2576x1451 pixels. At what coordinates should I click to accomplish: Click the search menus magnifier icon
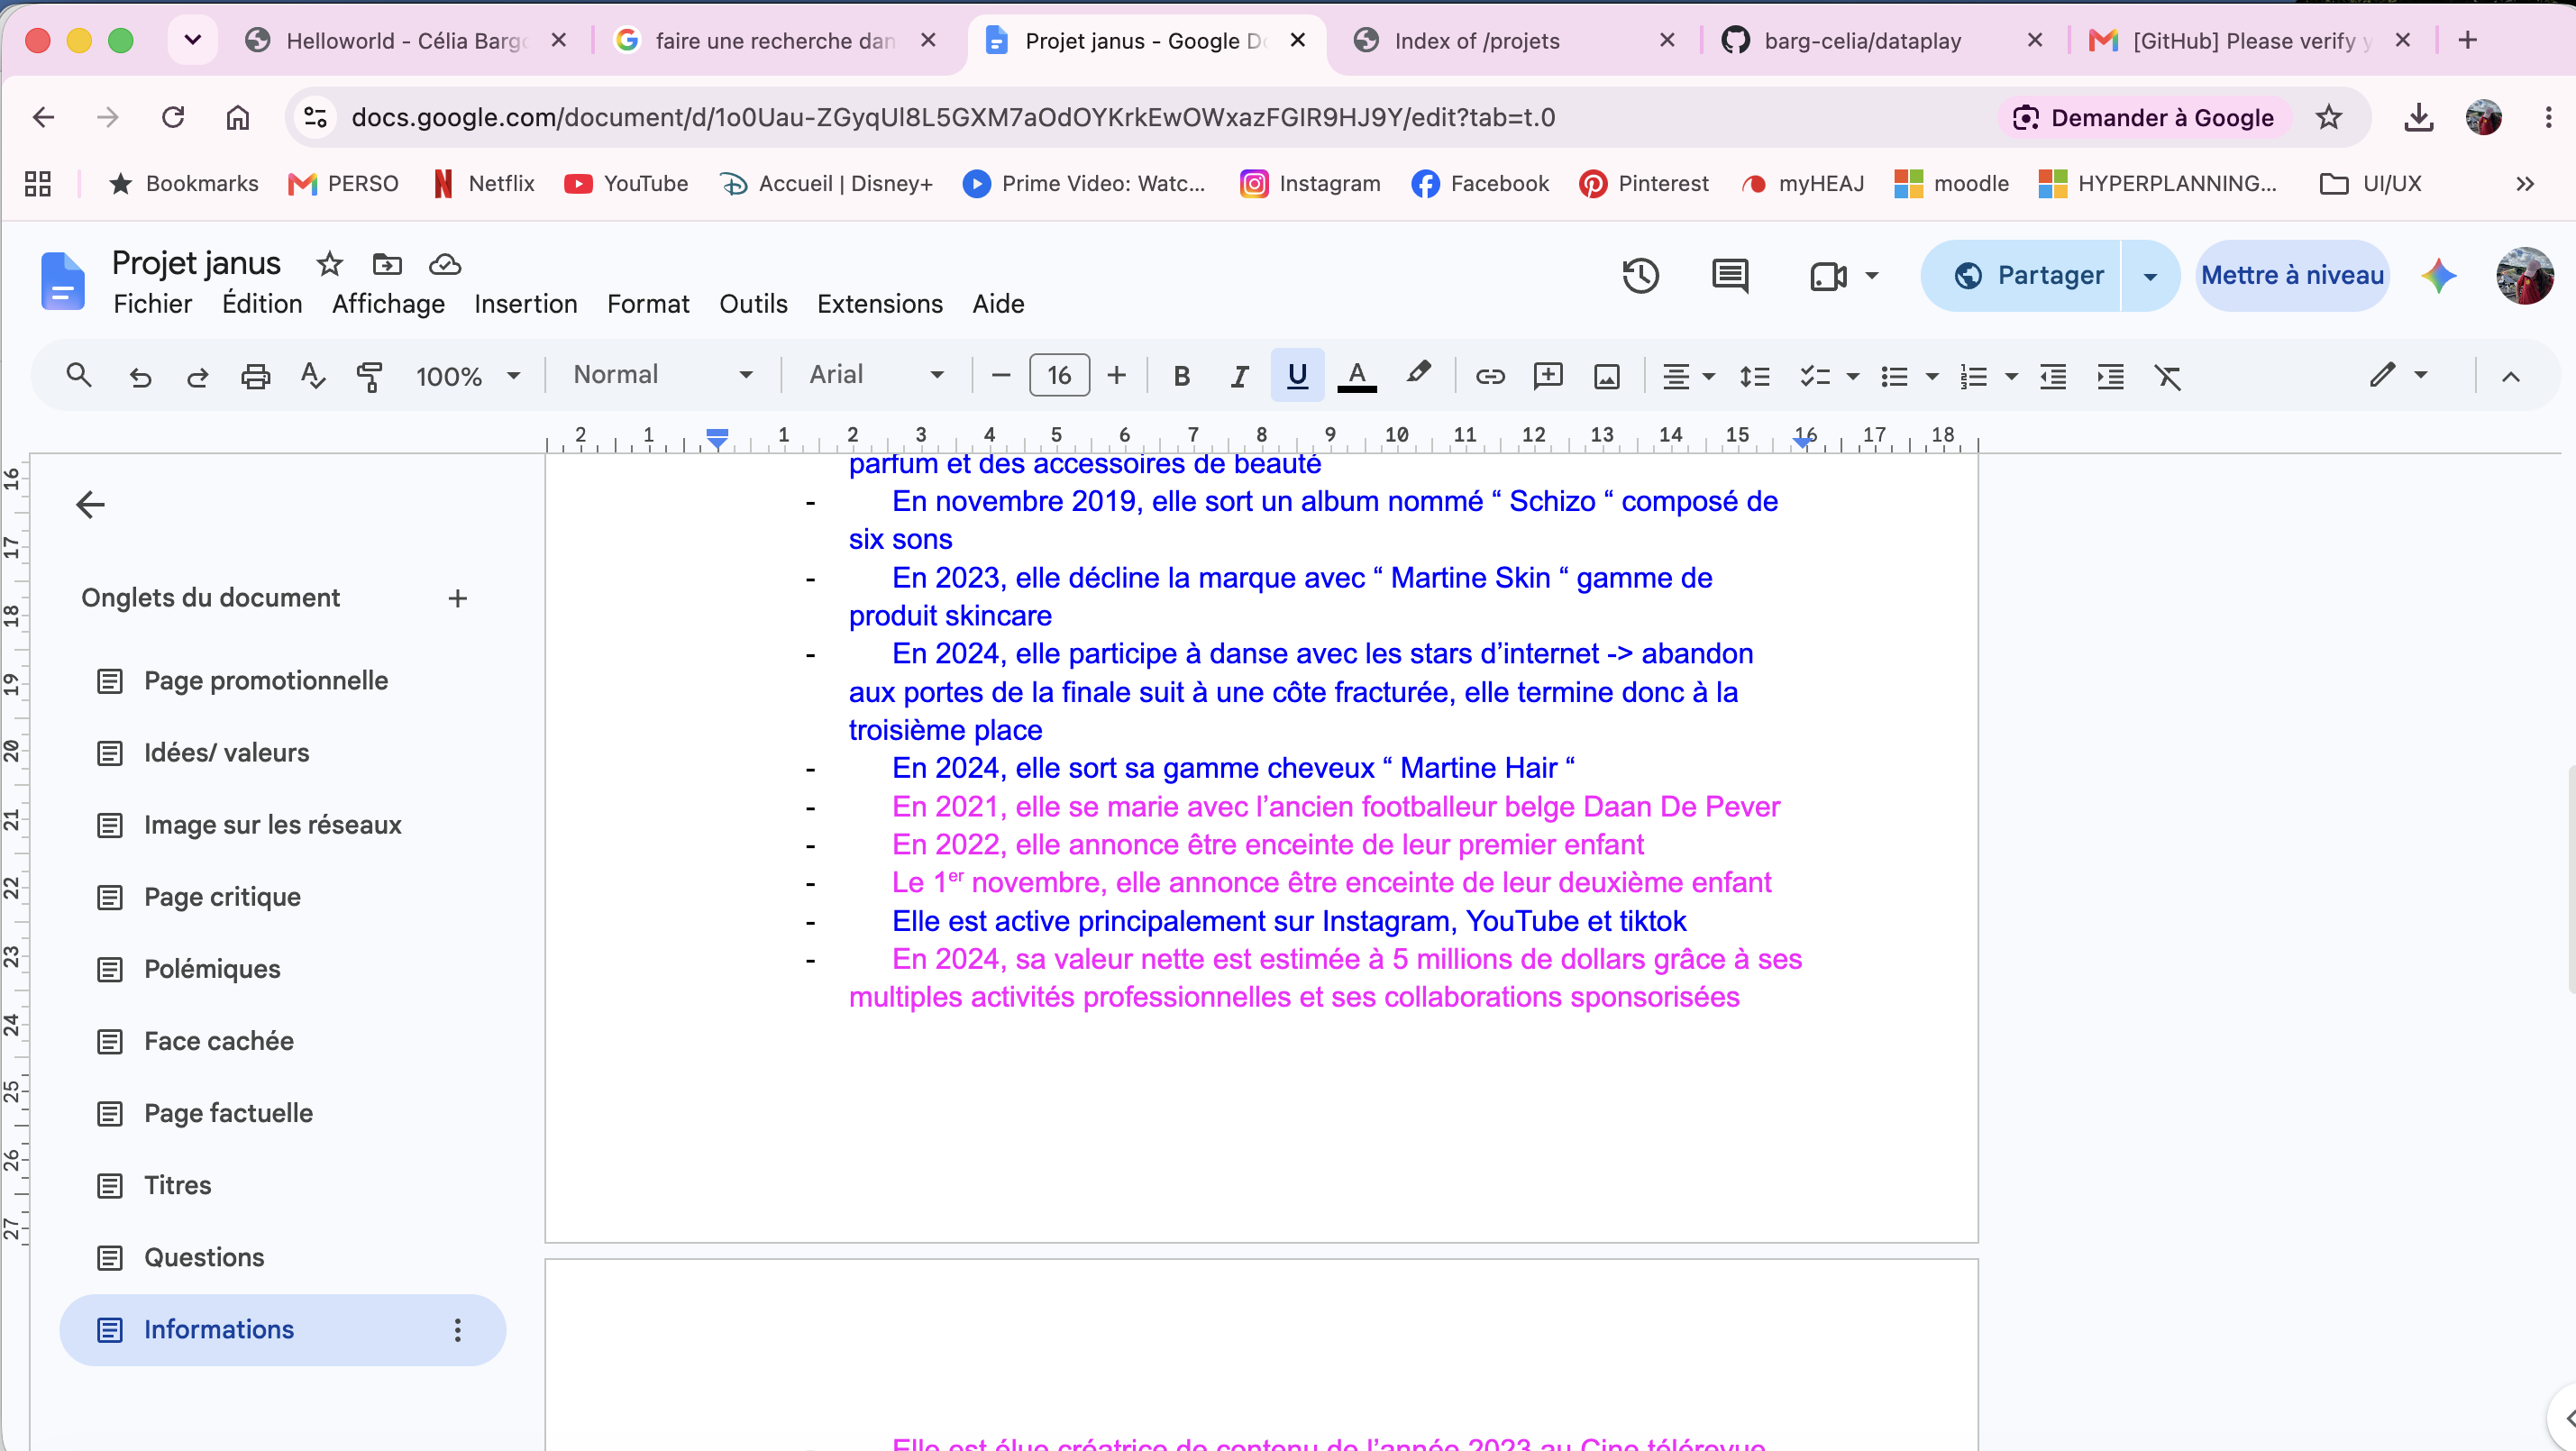(x=78, y=375)
